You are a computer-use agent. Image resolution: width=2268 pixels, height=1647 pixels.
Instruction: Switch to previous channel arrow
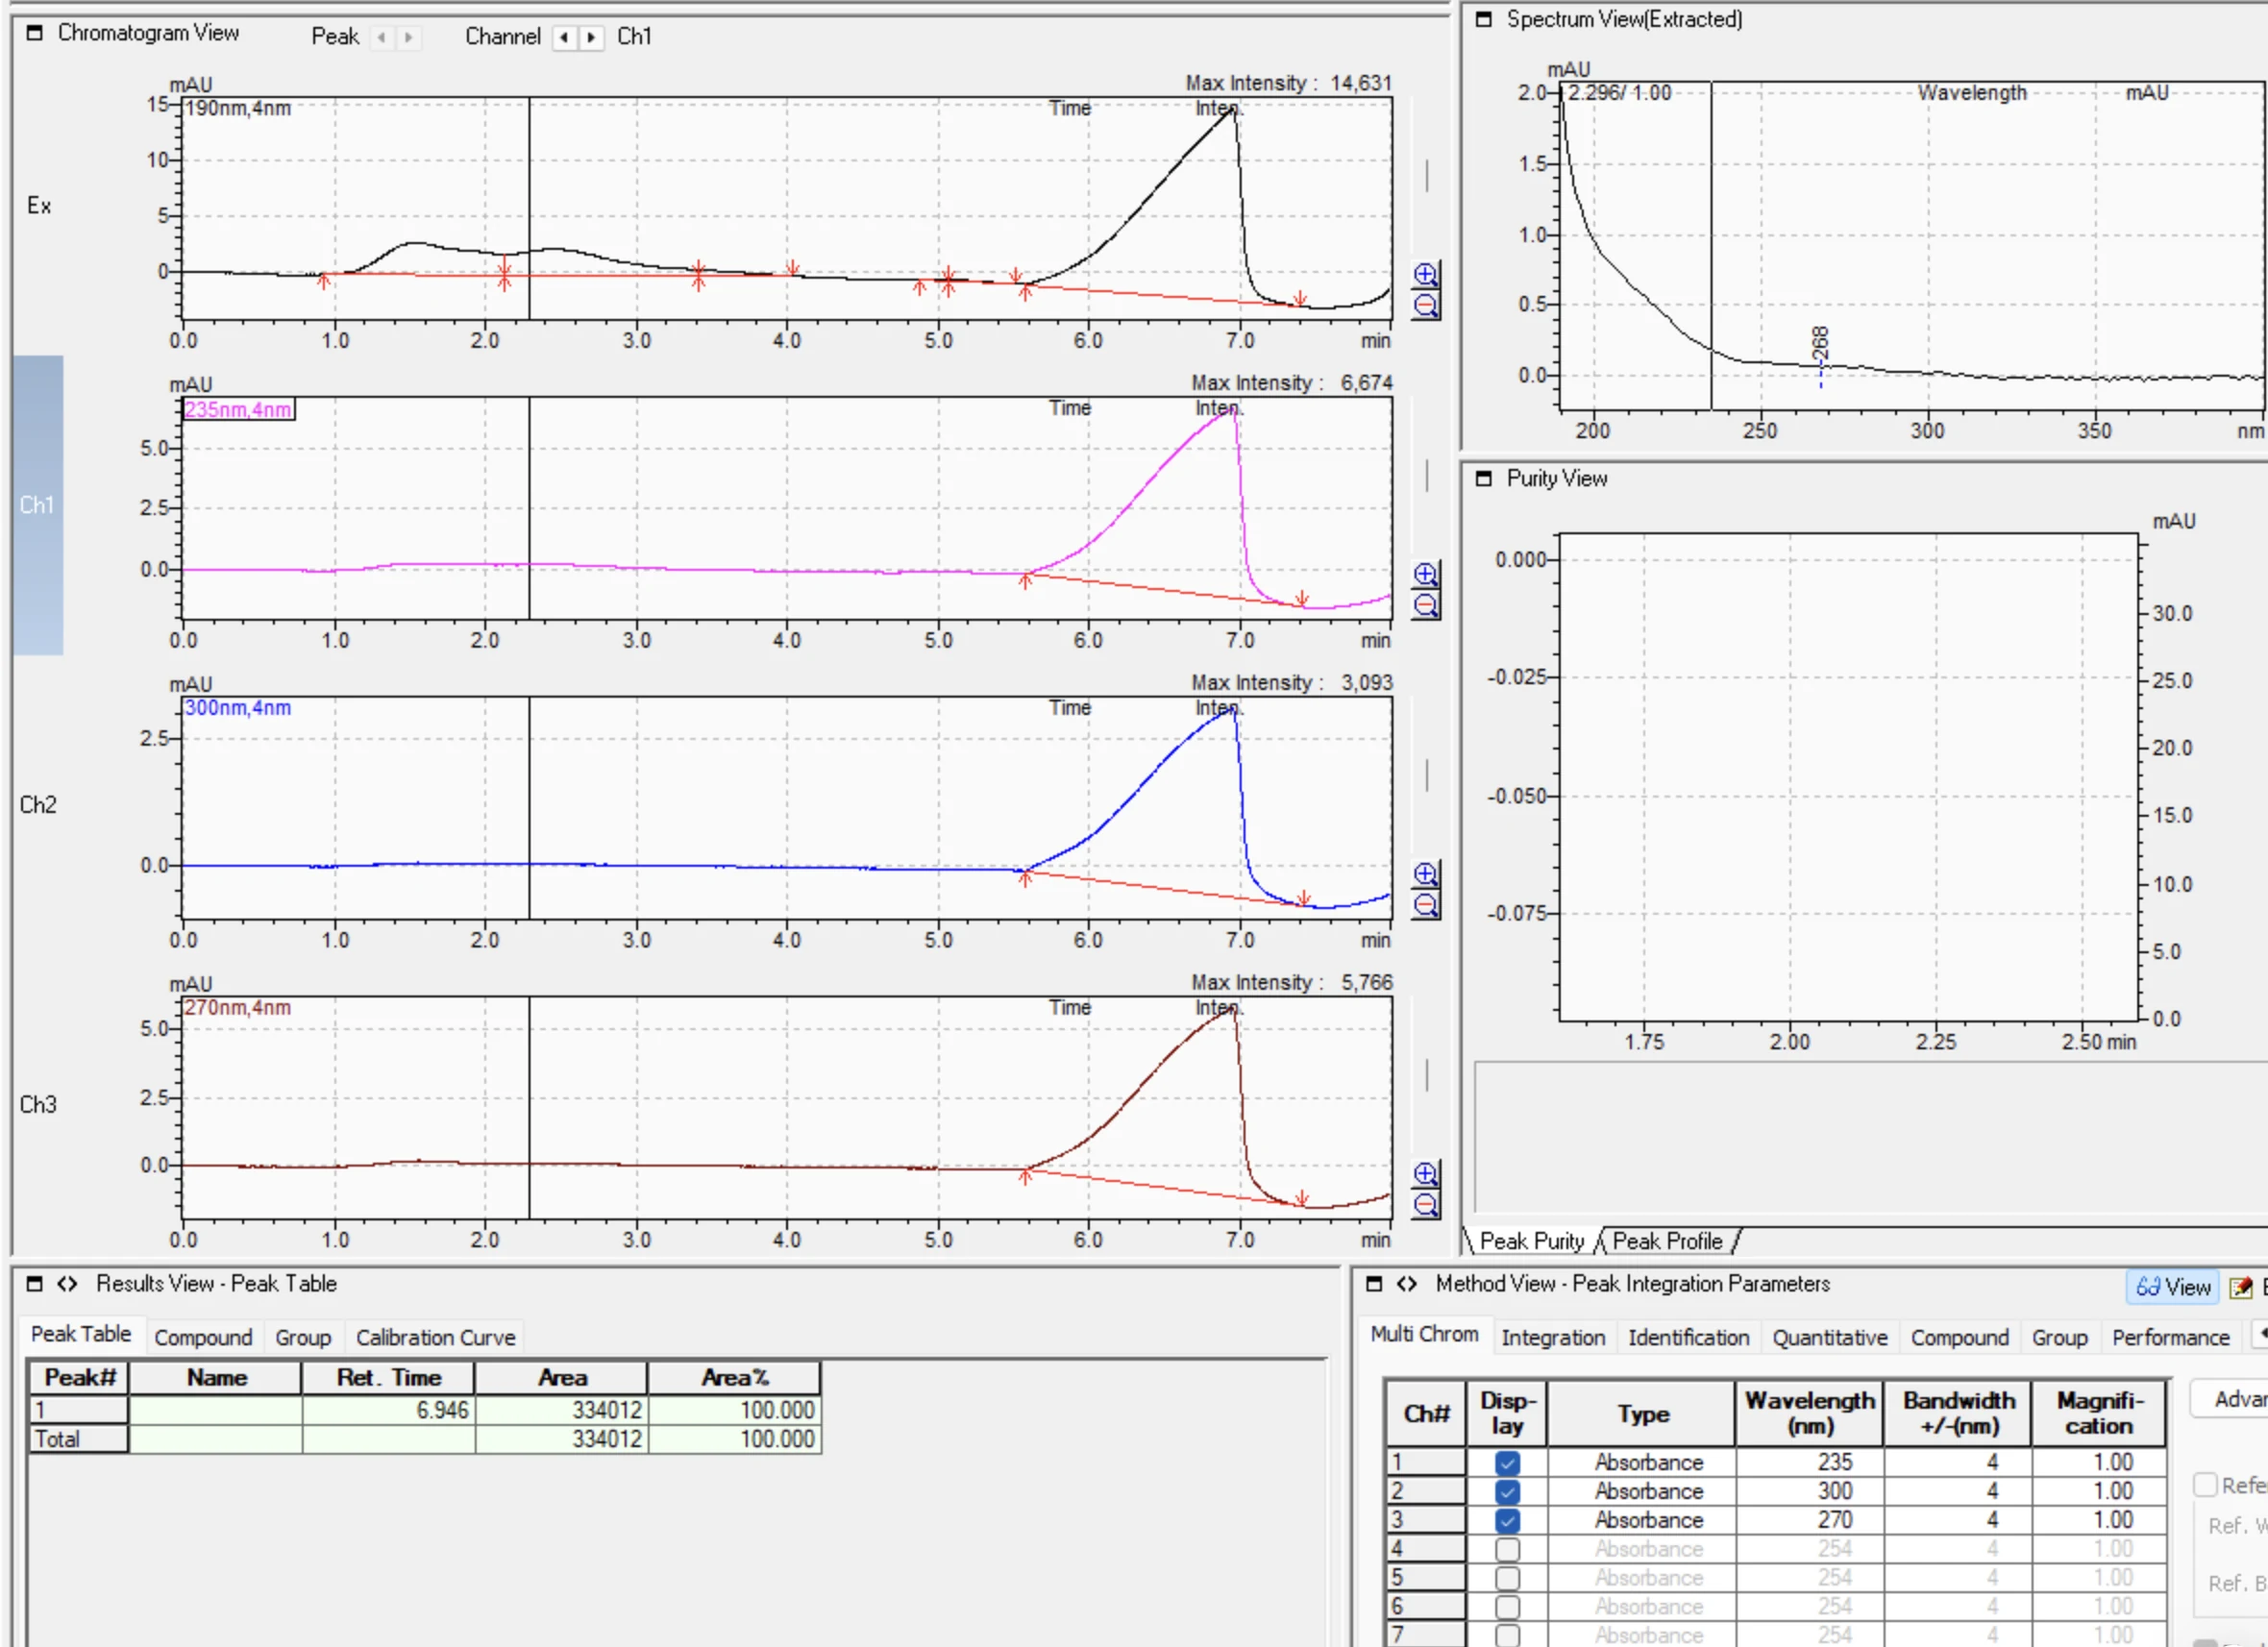[565, 37]
